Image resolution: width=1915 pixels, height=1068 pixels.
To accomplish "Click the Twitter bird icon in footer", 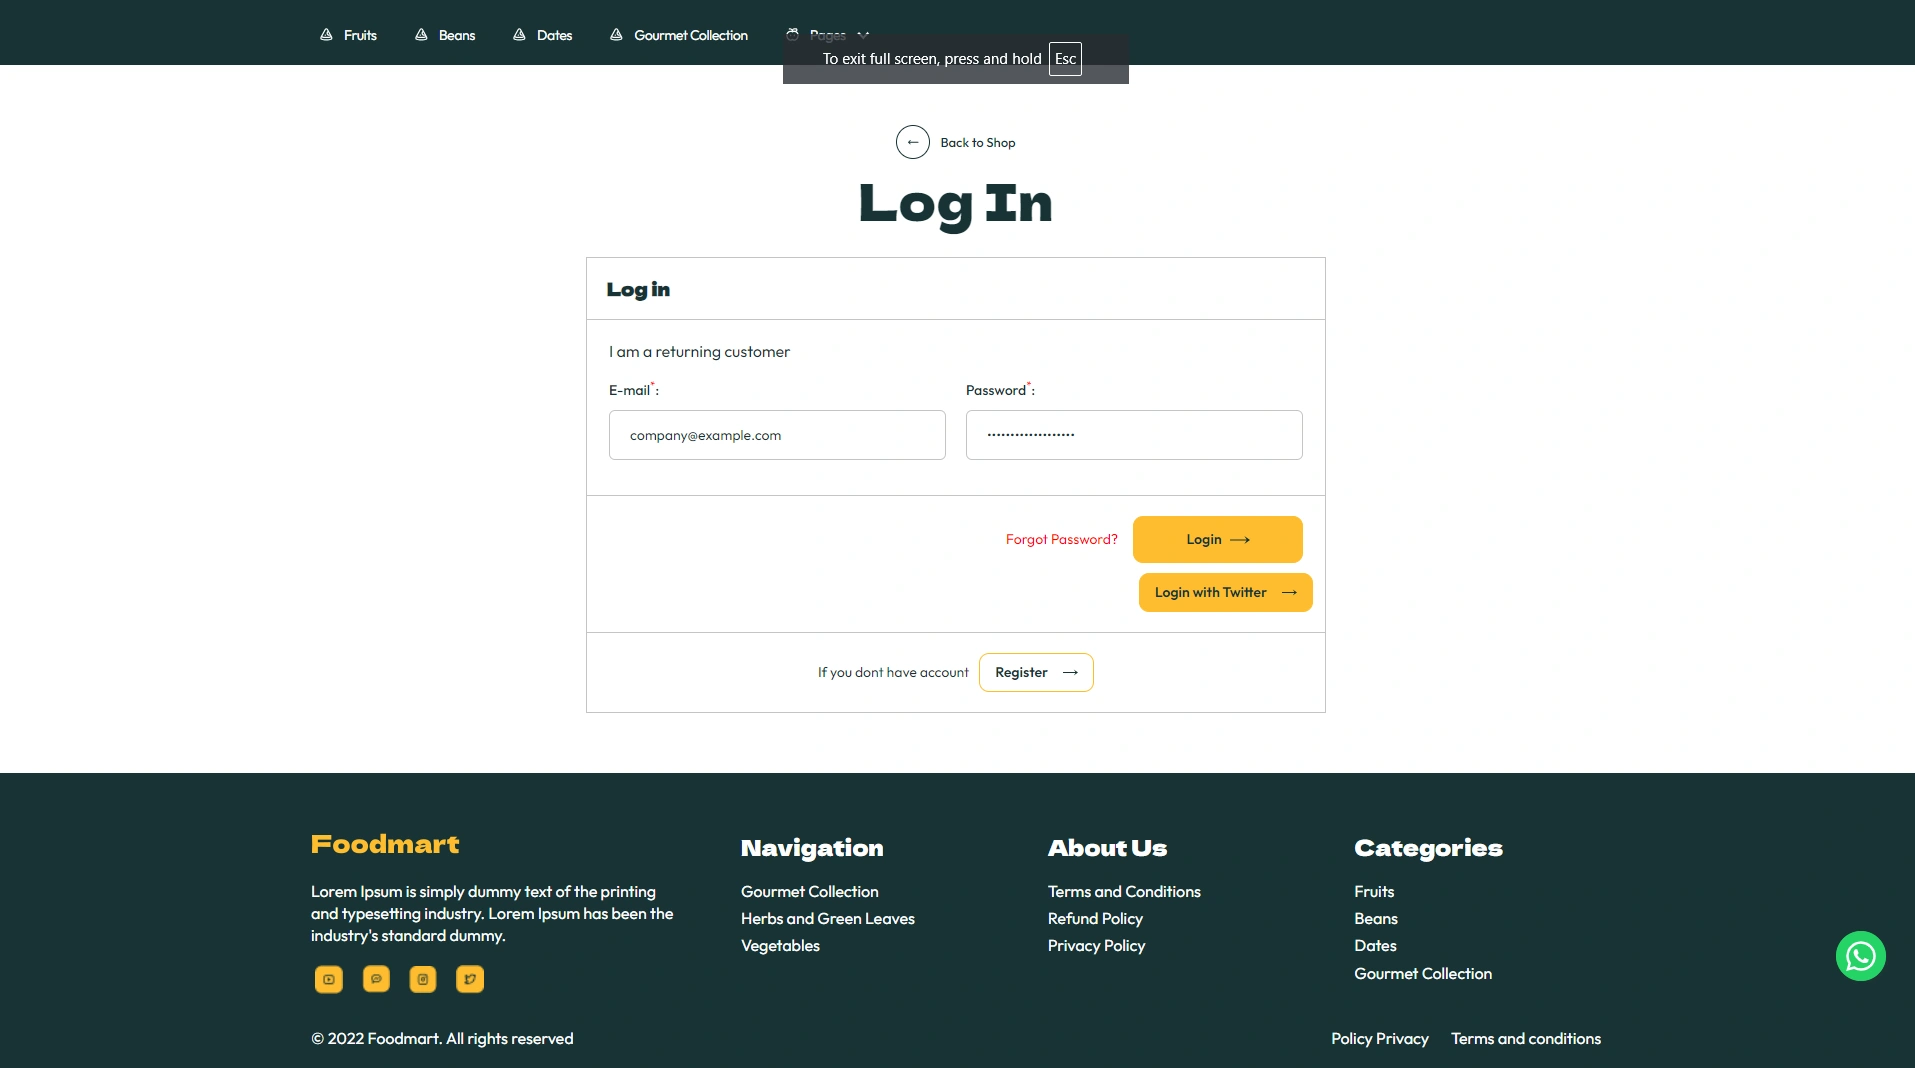I will [x=470, y=979].
